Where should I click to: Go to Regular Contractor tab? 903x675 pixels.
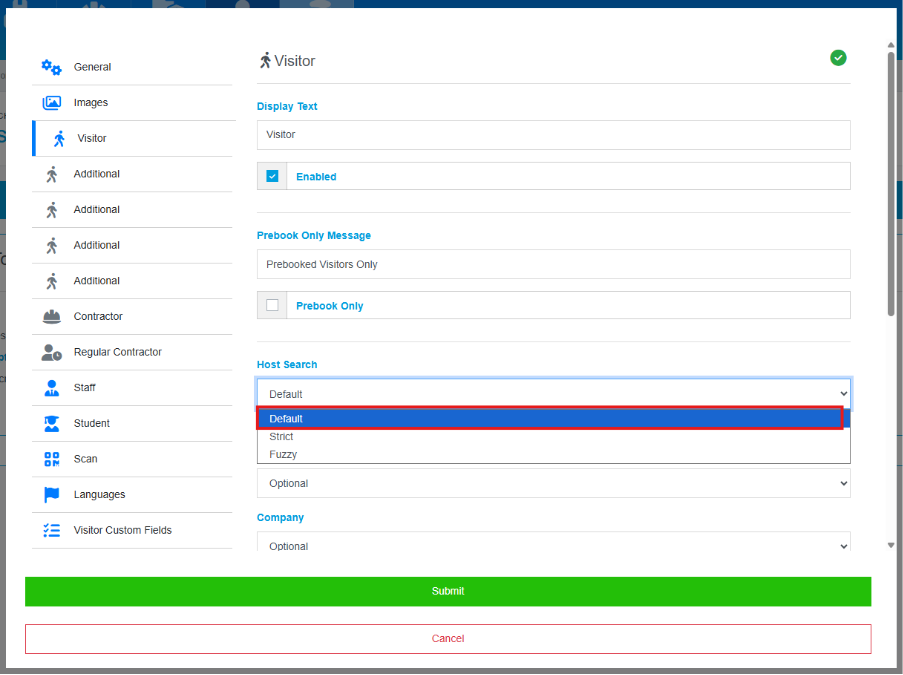coord(132,352)
